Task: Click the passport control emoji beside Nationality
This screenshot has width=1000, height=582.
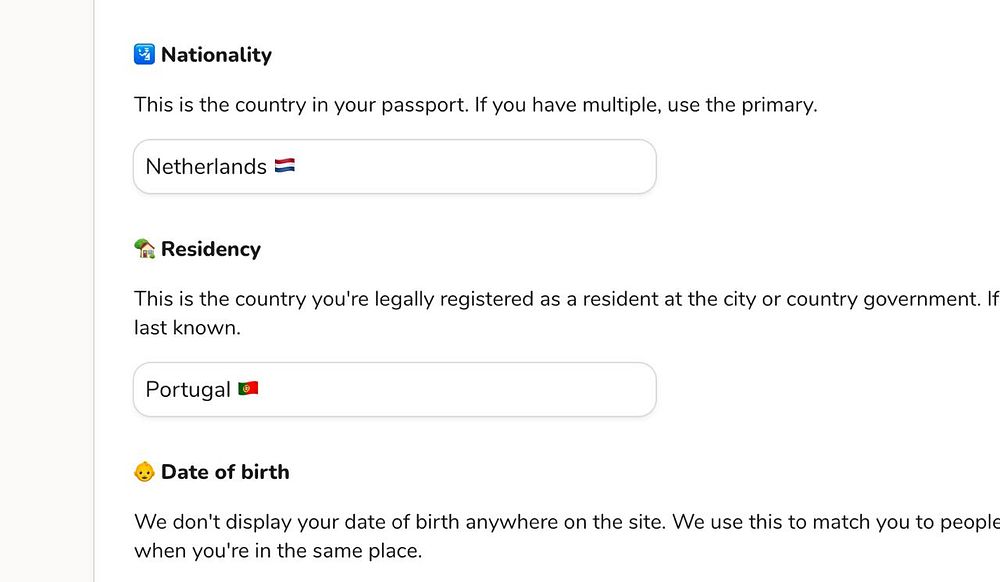Action: click(144, 55)
